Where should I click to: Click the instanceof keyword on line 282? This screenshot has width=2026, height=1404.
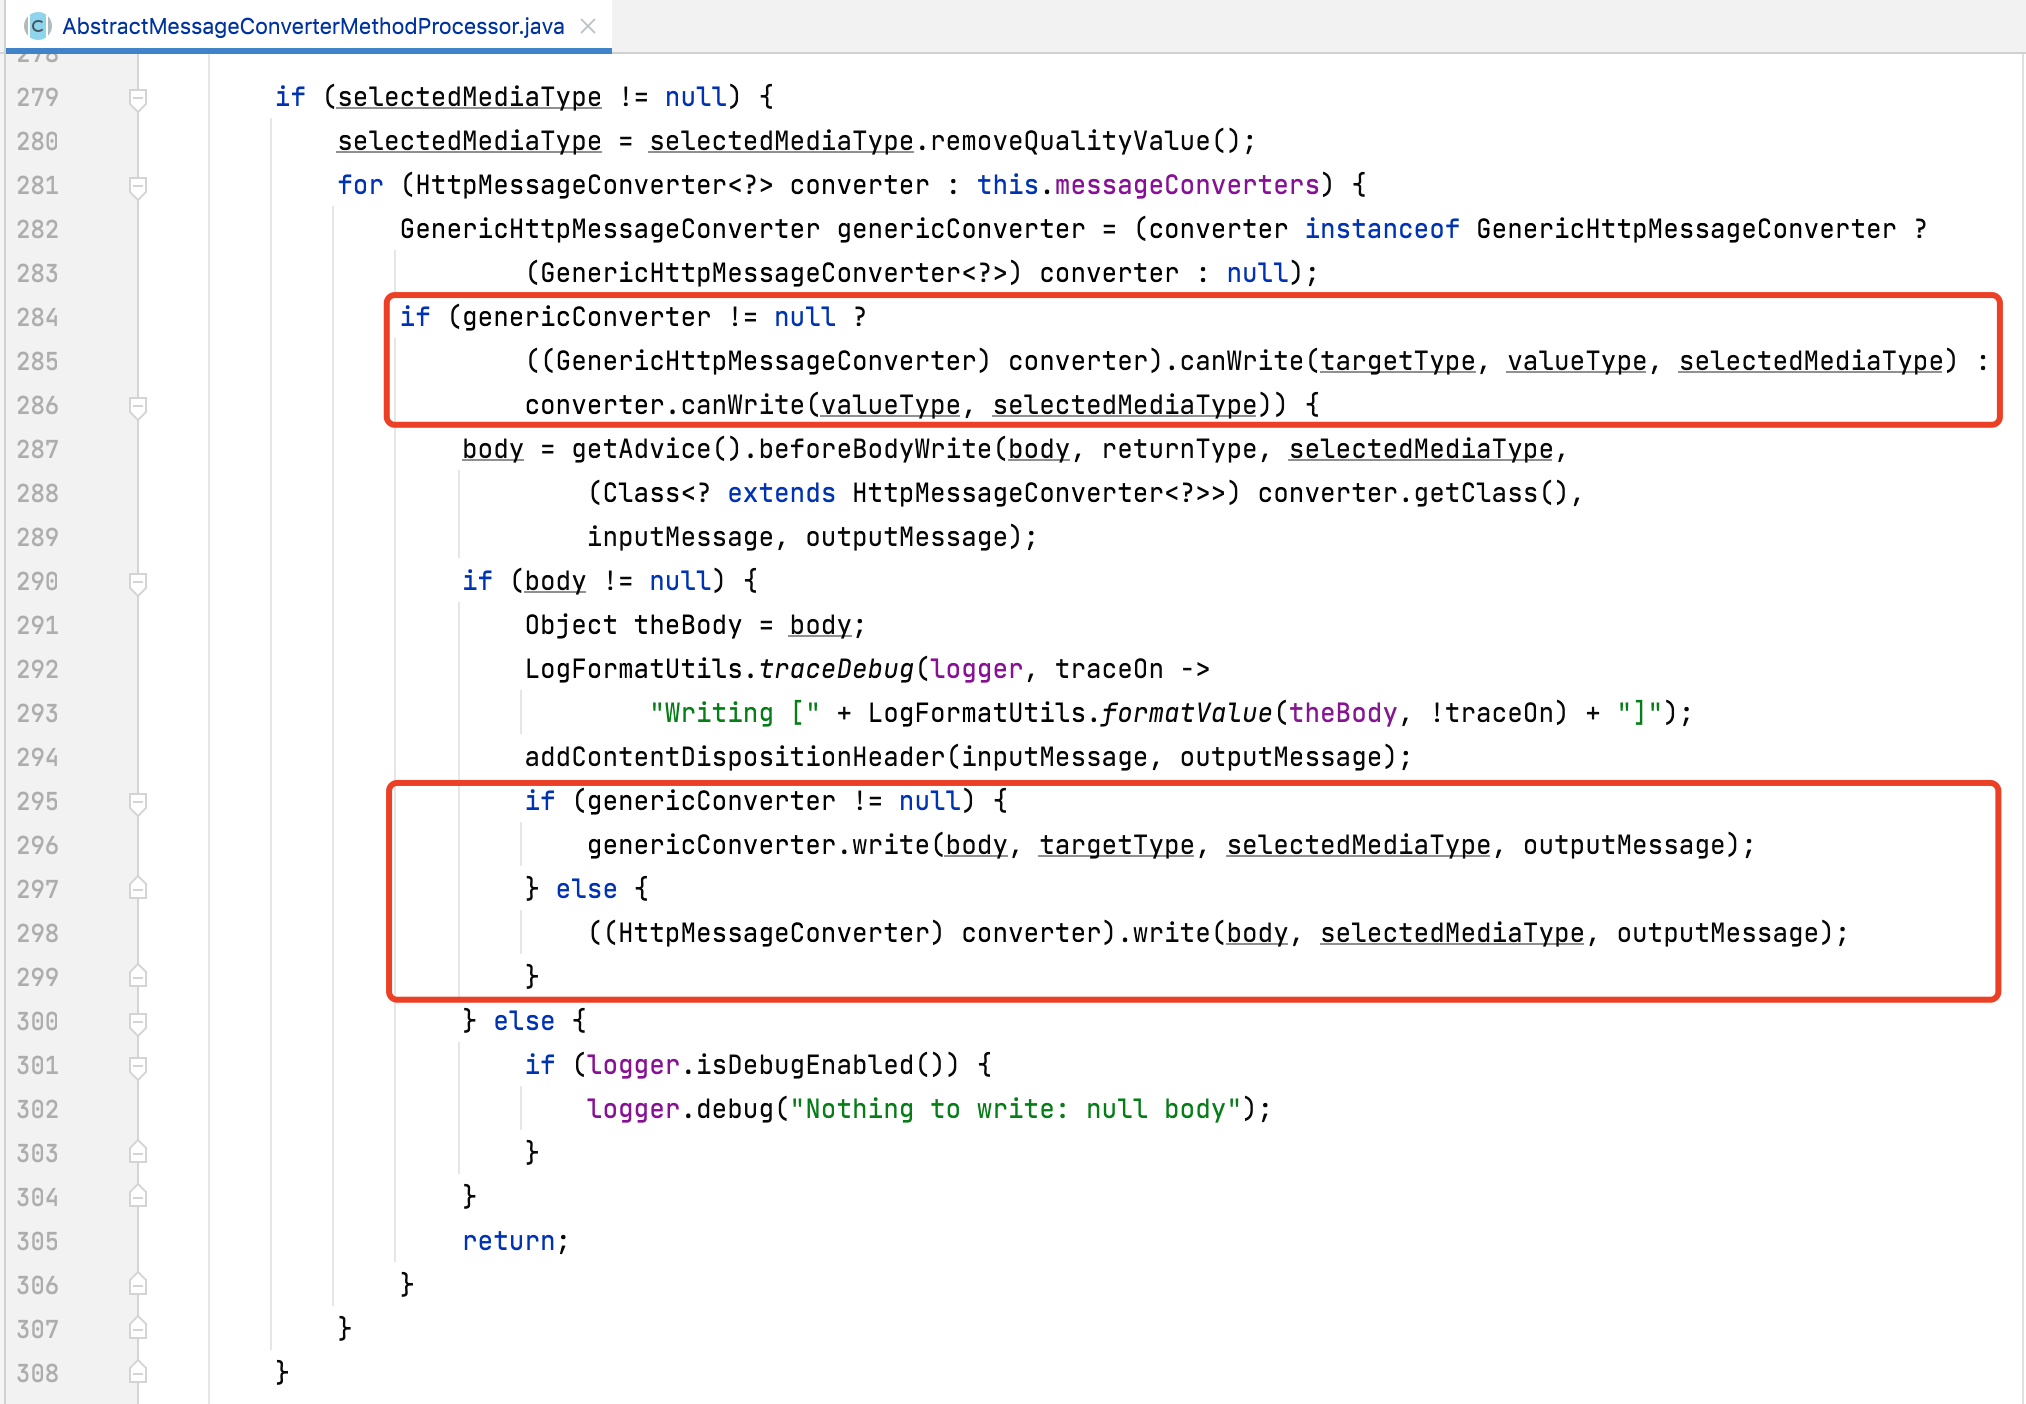point(1381,228)
